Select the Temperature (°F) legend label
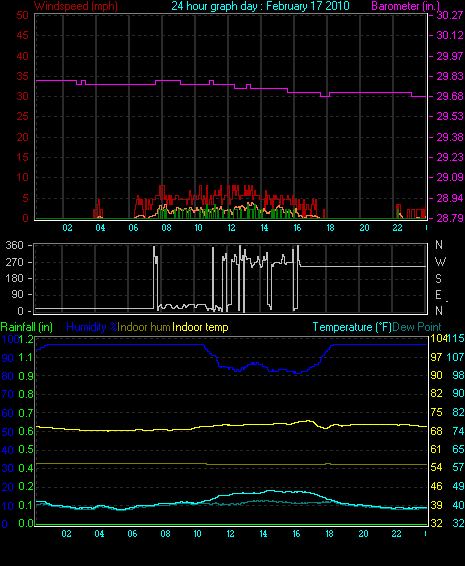 tap(352, 327)
